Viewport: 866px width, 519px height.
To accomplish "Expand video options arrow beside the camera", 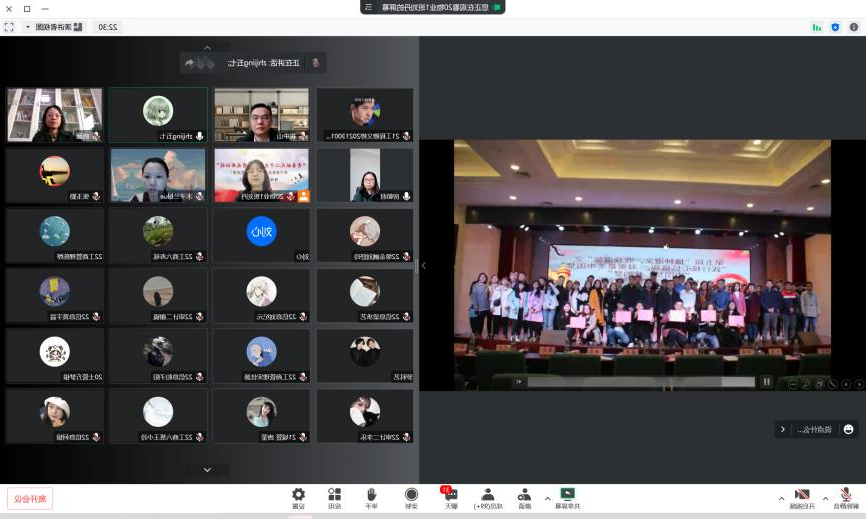I will coord(781,499).
